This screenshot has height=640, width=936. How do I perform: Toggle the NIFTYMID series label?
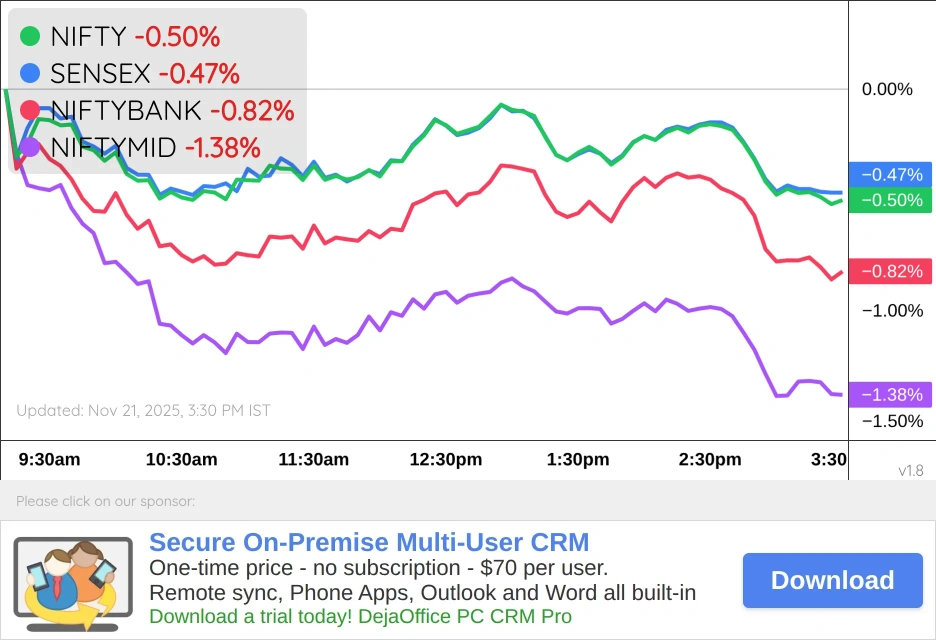click(113, 147)
